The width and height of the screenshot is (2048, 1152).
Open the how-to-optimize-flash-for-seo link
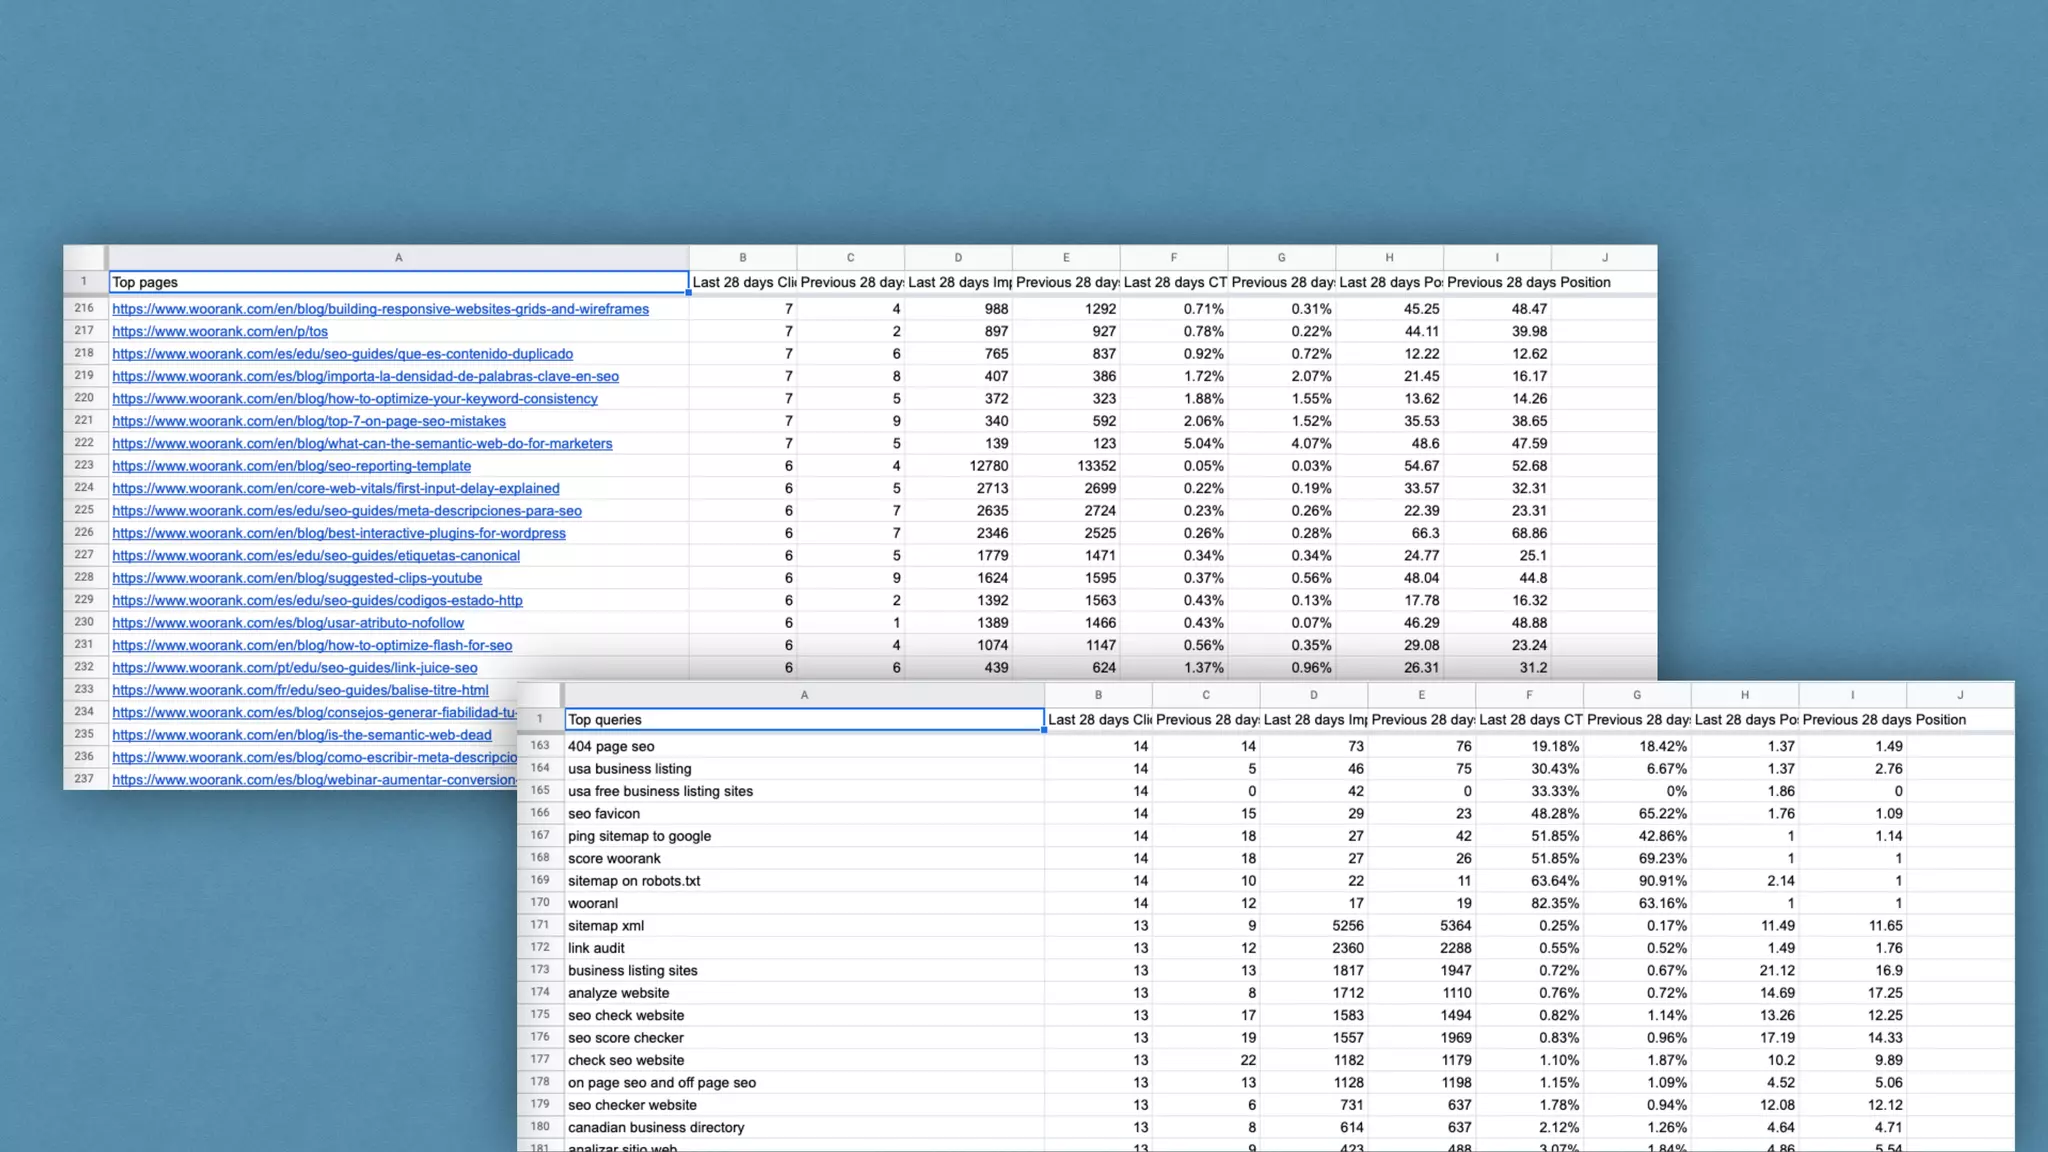(312, 645)
